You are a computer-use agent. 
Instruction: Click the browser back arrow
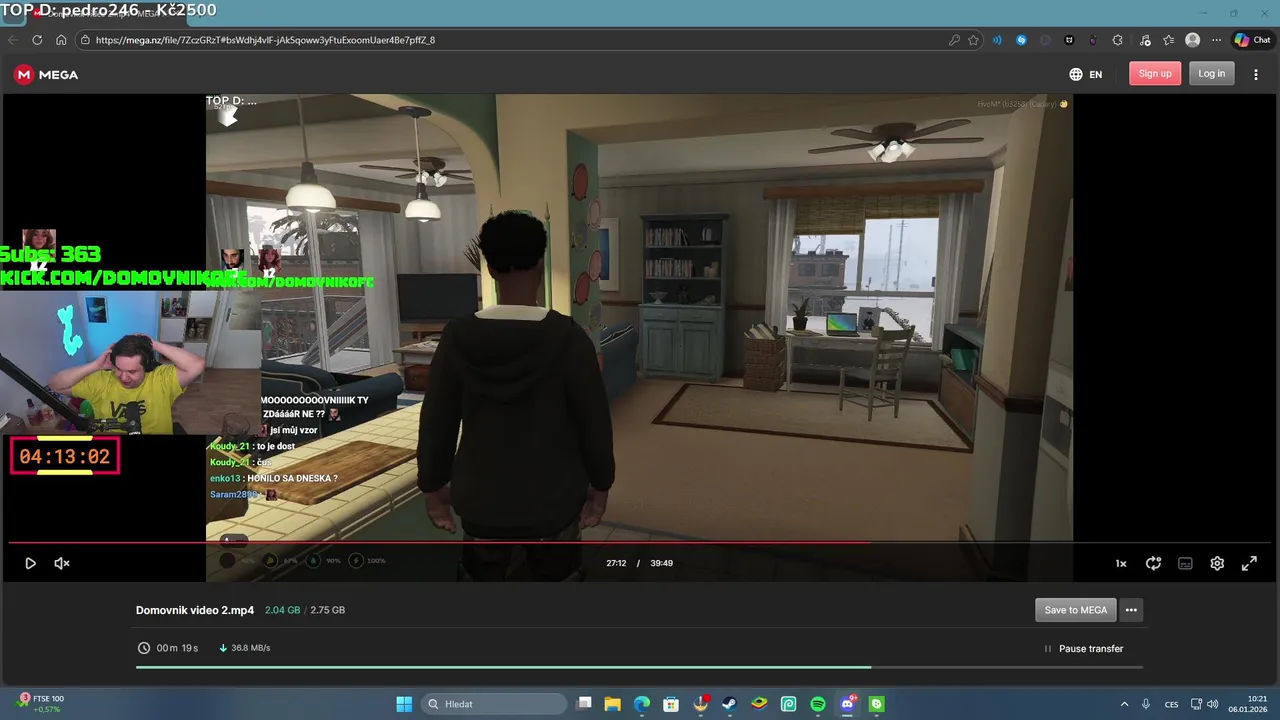13,40
